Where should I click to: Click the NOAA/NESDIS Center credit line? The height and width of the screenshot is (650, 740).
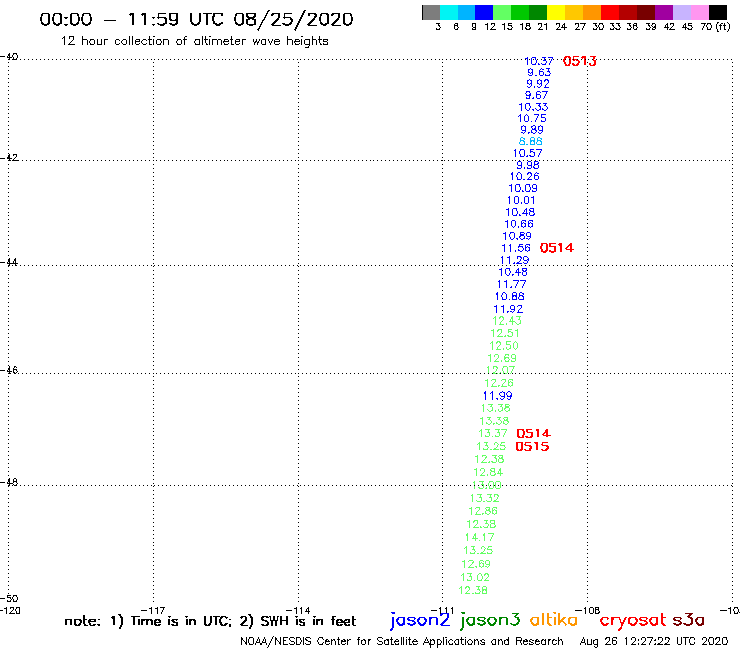(x=402, y=642)
